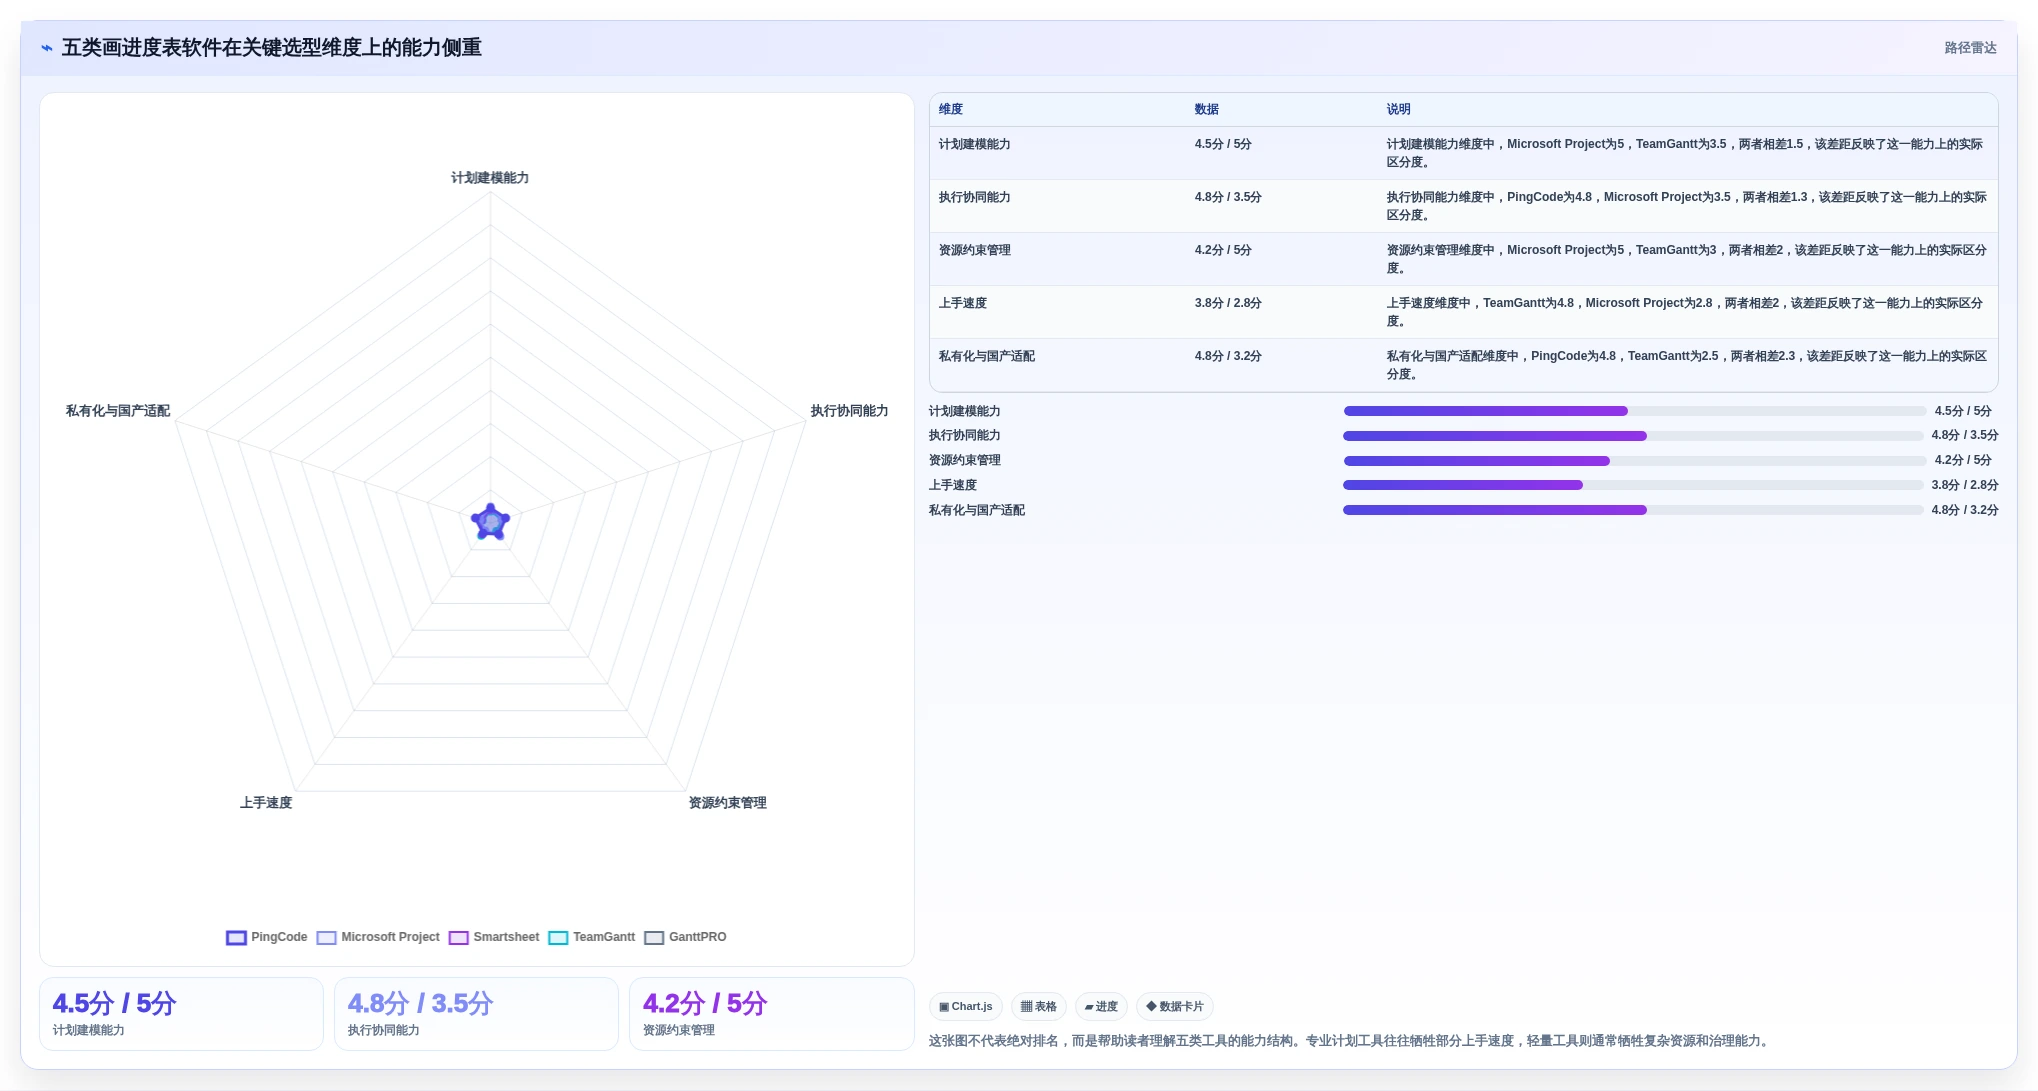Click the radar chart 资源约束管理 axis label
Image resolution: width=2038 pixels, height=1091 pixels.
[728, 803]
